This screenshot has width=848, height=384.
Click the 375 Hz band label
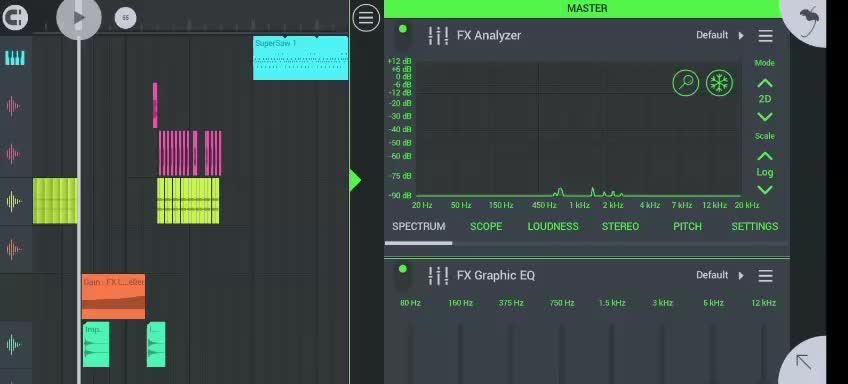(511, 303)
